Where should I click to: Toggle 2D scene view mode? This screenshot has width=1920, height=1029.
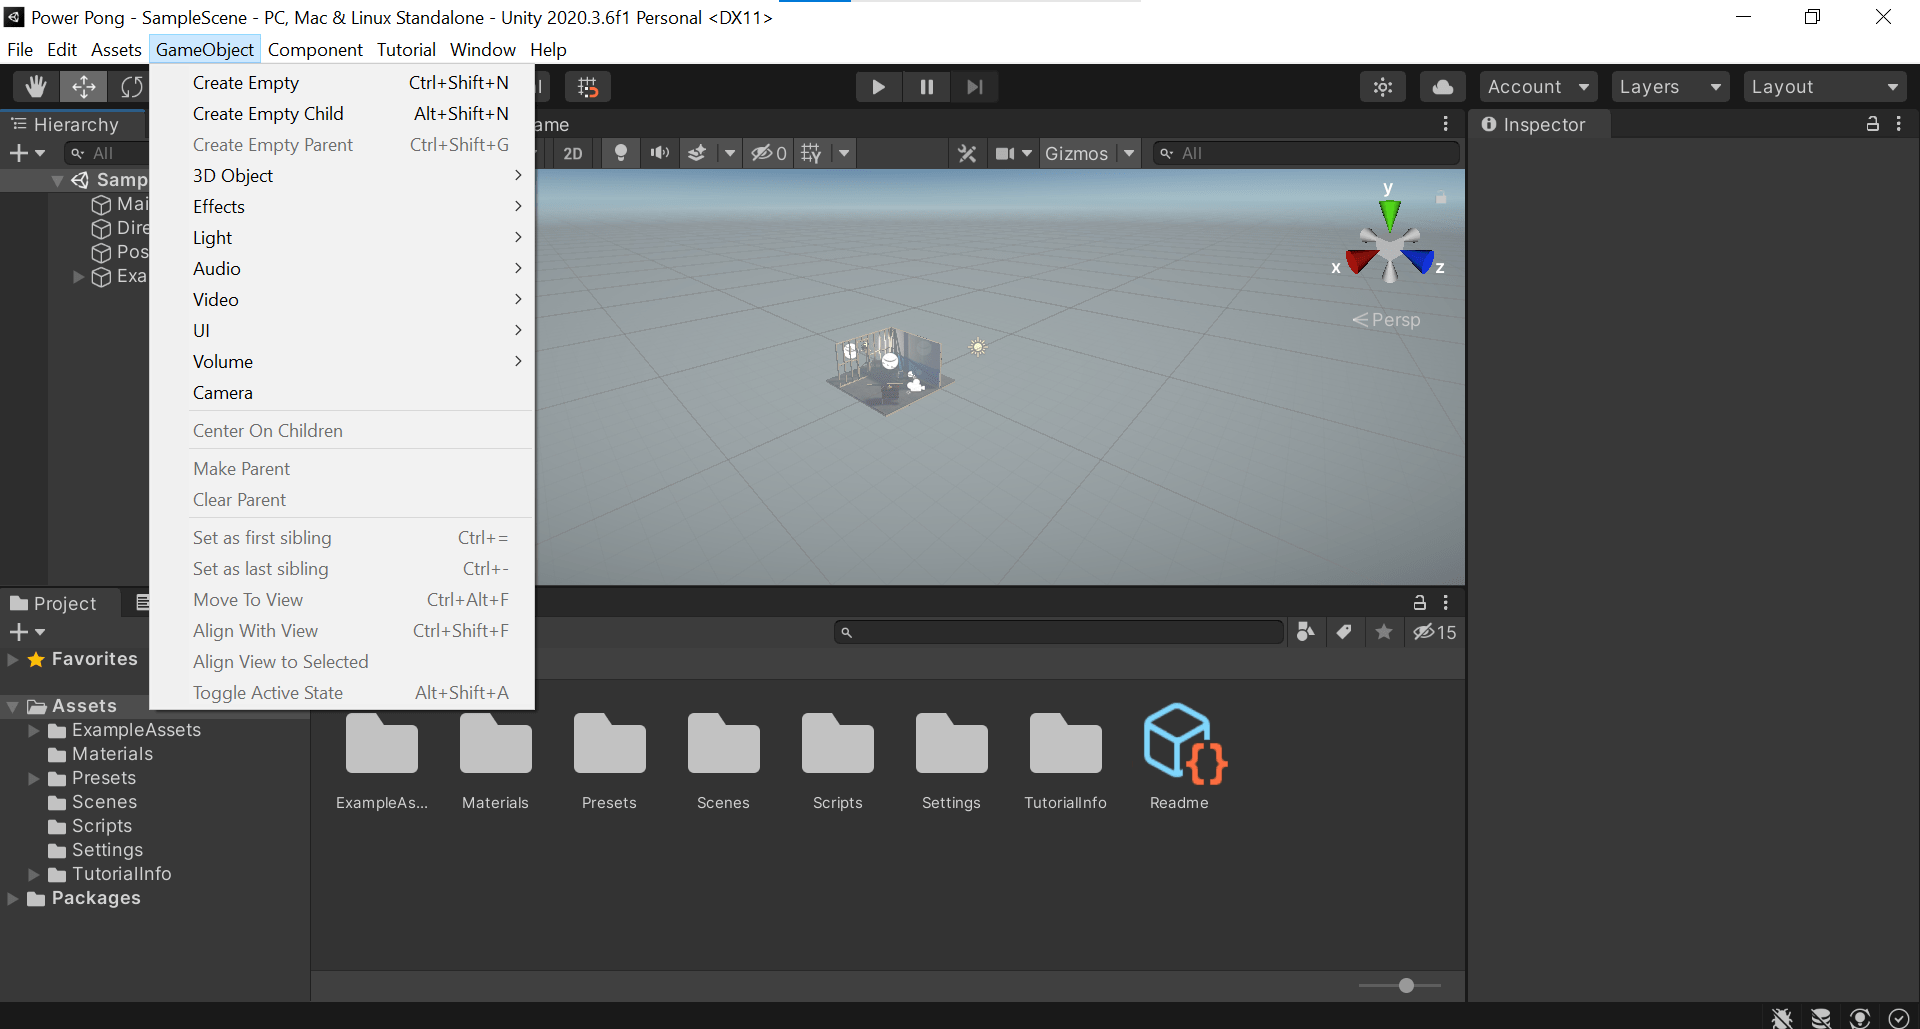573,153
